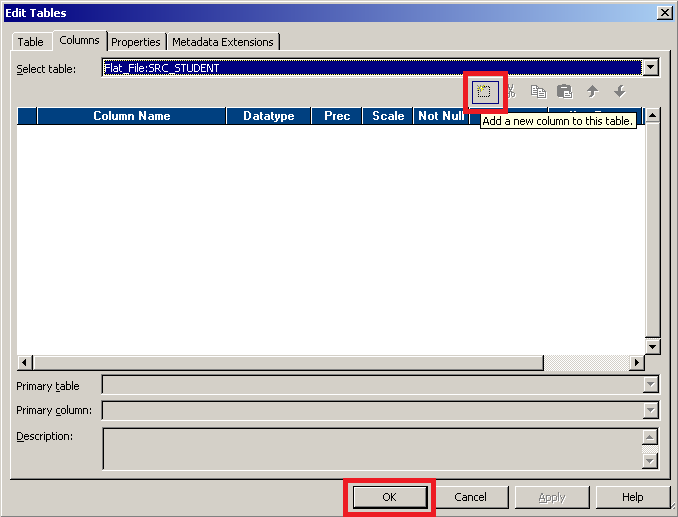This screenshot has width=678, height=517.
Task: Click the Scale column header
Action: 388,116
